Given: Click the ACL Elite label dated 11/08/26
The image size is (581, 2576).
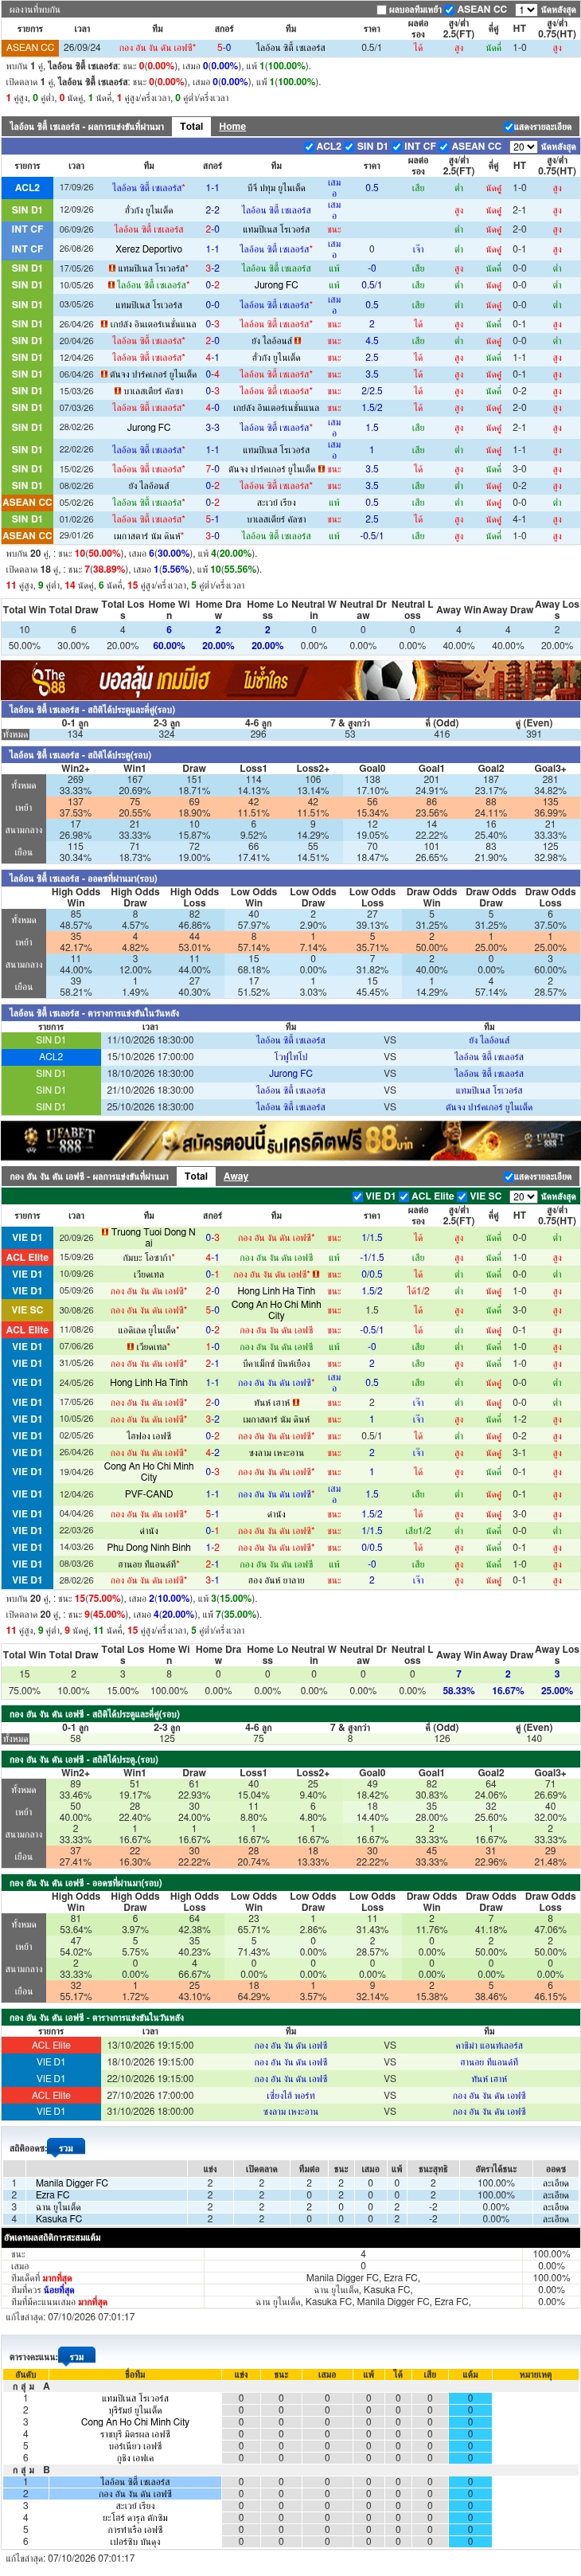Looking at the screenshot, I should tap(27, 1330).
